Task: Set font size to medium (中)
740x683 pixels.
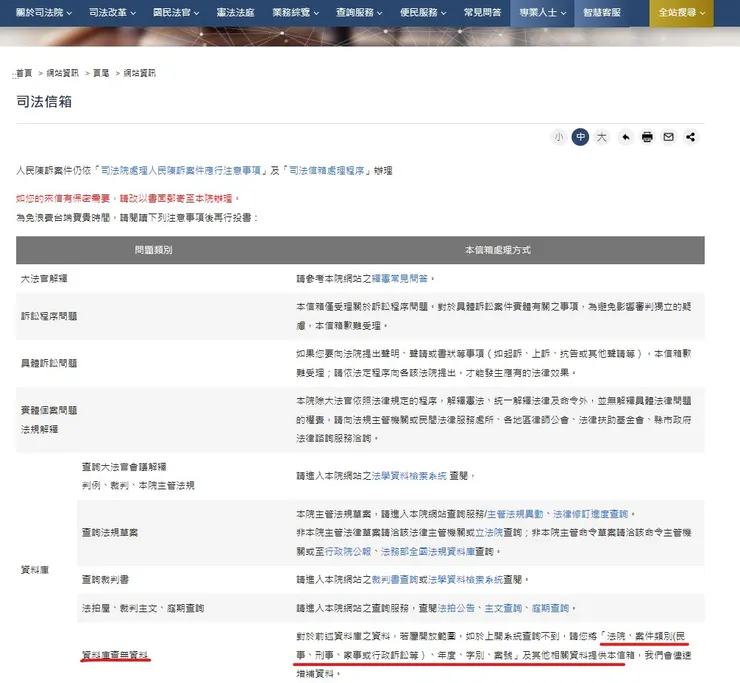Action: point(580,137)
